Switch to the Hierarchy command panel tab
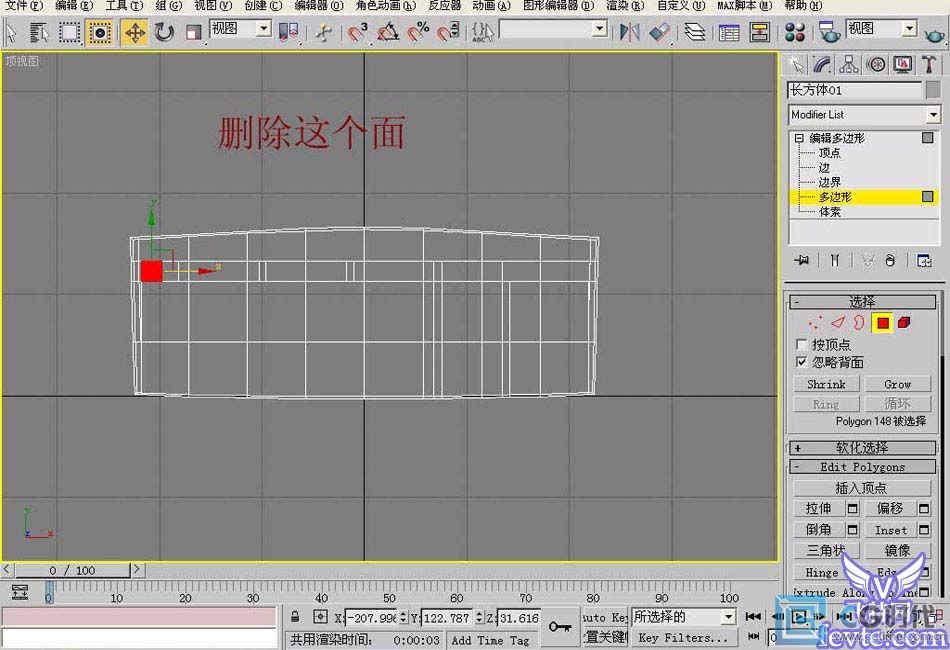Image resolution: width=950 pixels, height=650 pixels. point(849,64)
